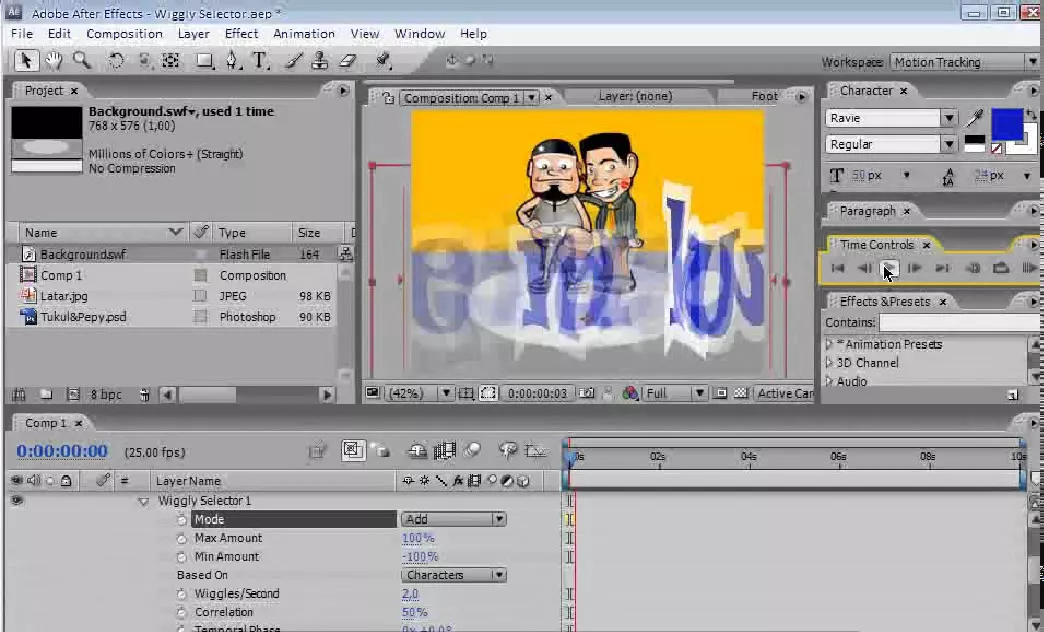Image resolution: width=1044 pixels, height=632 pixels.
Task: Open the Full resolution dropdown
Action: coord(699,394)
